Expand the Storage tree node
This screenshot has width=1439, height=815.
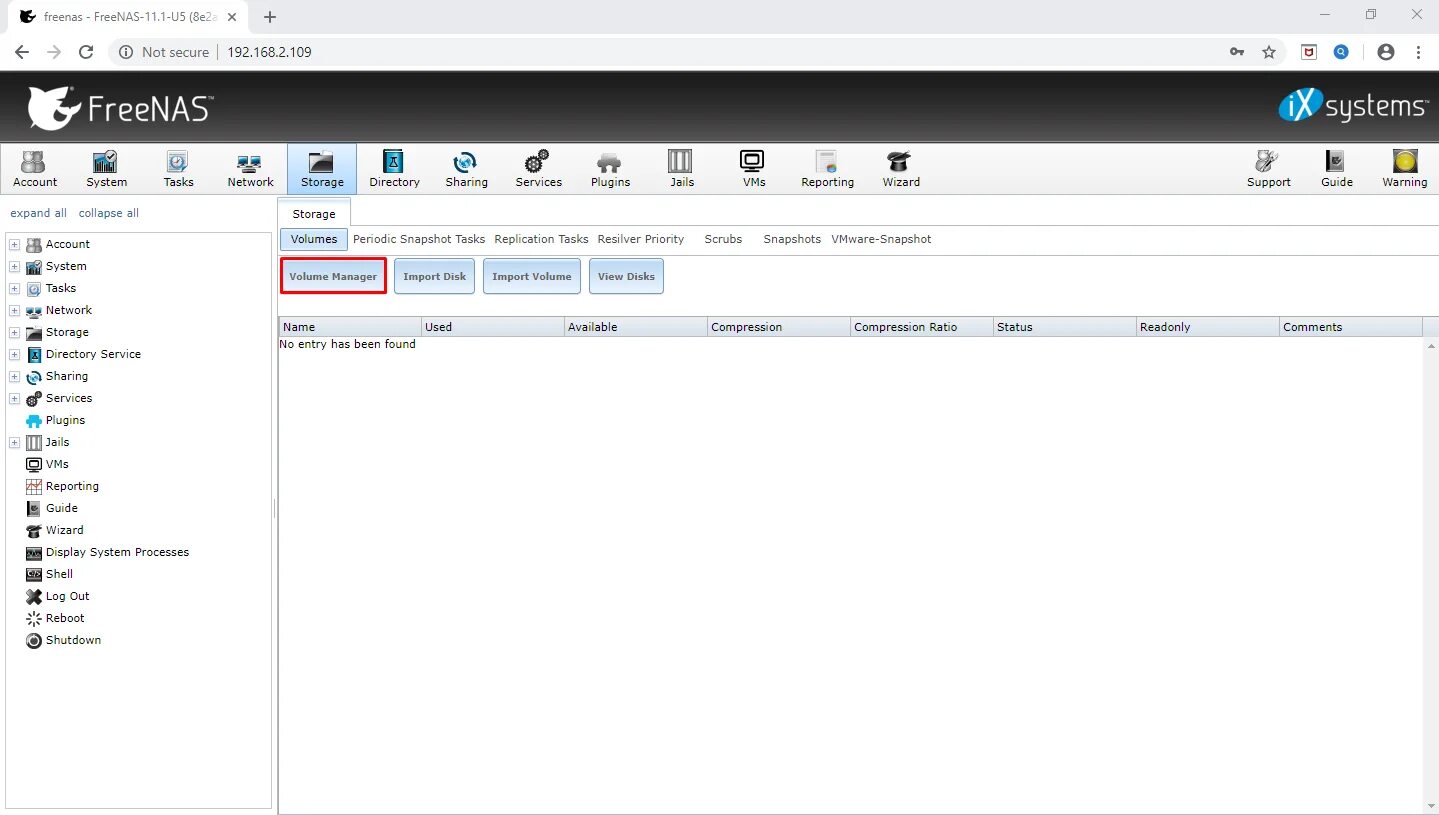pyautogui.click(x=15, y=333)
